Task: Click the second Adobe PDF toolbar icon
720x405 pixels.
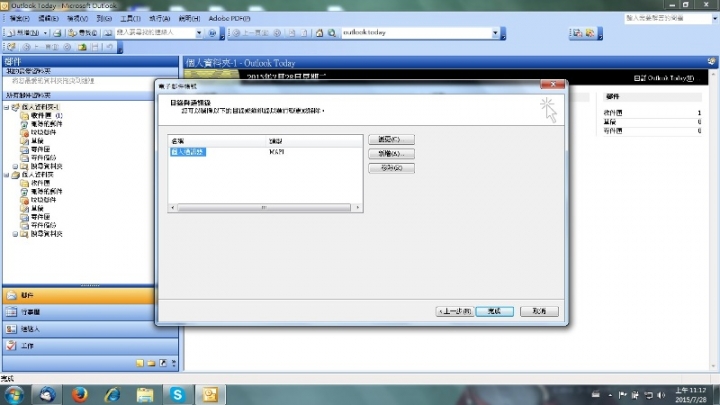Action: coord(590,33)
